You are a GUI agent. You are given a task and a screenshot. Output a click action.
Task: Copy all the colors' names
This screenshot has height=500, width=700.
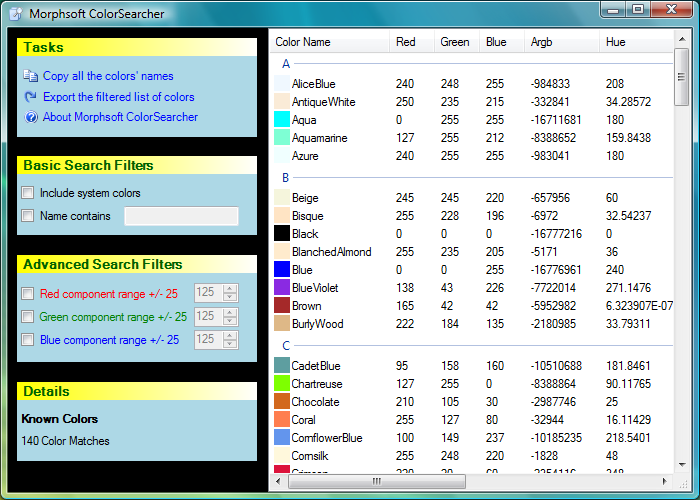click(x=108, y=76)
